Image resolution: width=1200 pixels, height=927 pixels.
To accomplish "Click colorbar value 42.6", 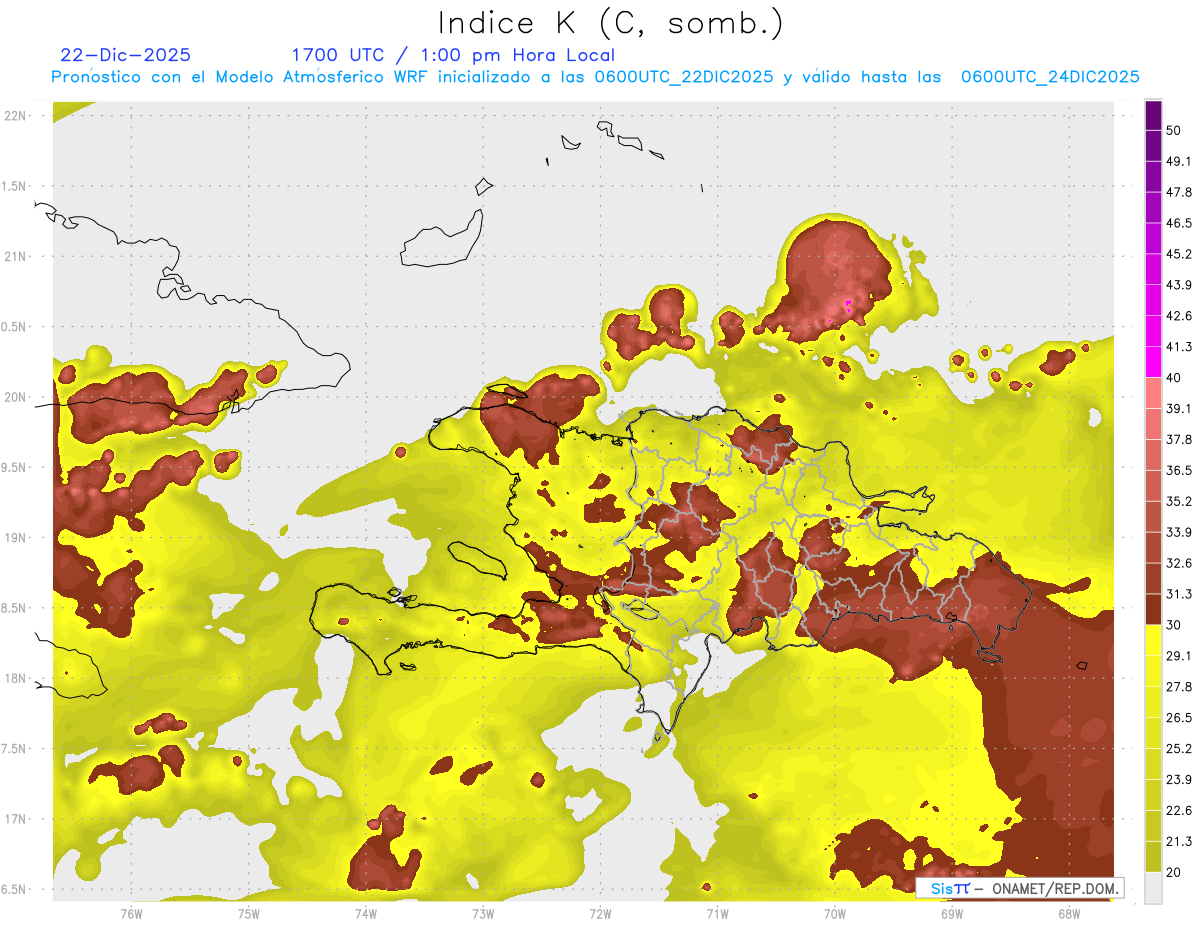I will [1179, 316].
